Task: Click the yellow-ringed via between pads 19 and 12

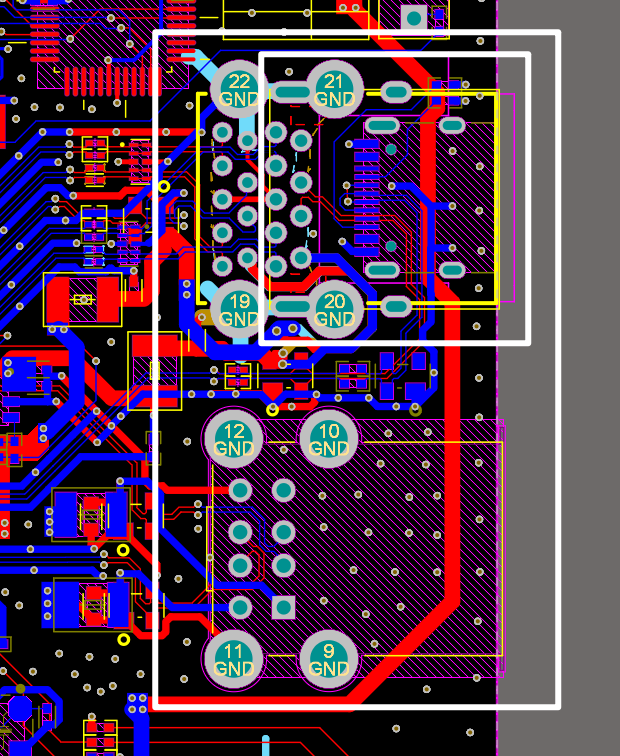Action: coord(273,409)
